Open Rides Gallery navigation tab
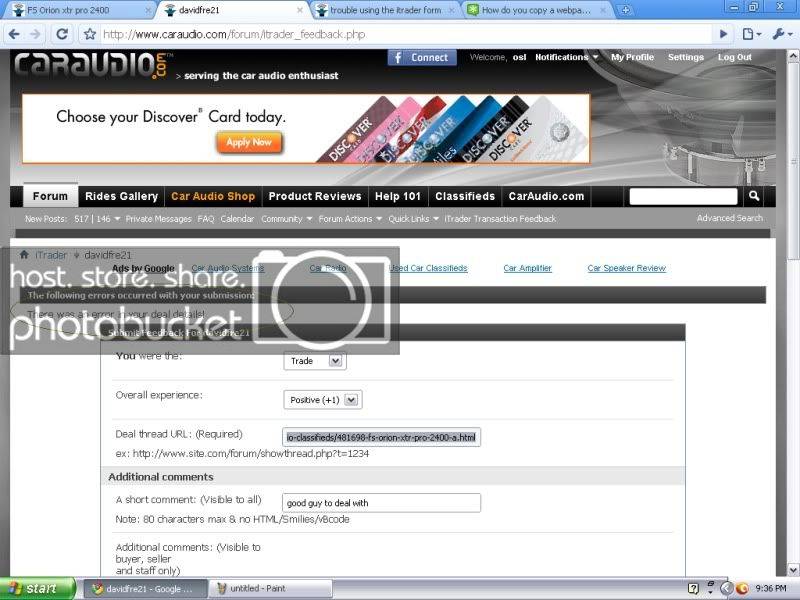800x600 pixels. 121,196
